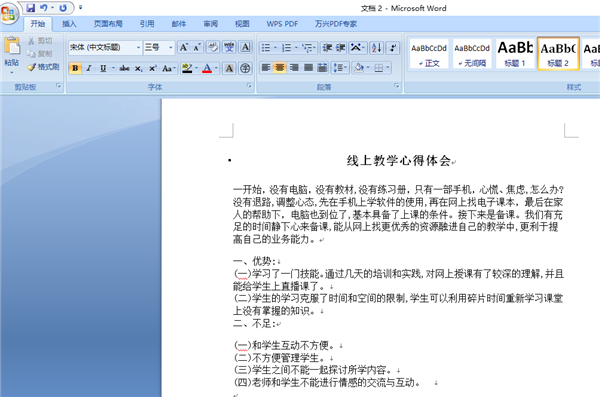Apply the 标题 1 style

[x=515, y=54]
